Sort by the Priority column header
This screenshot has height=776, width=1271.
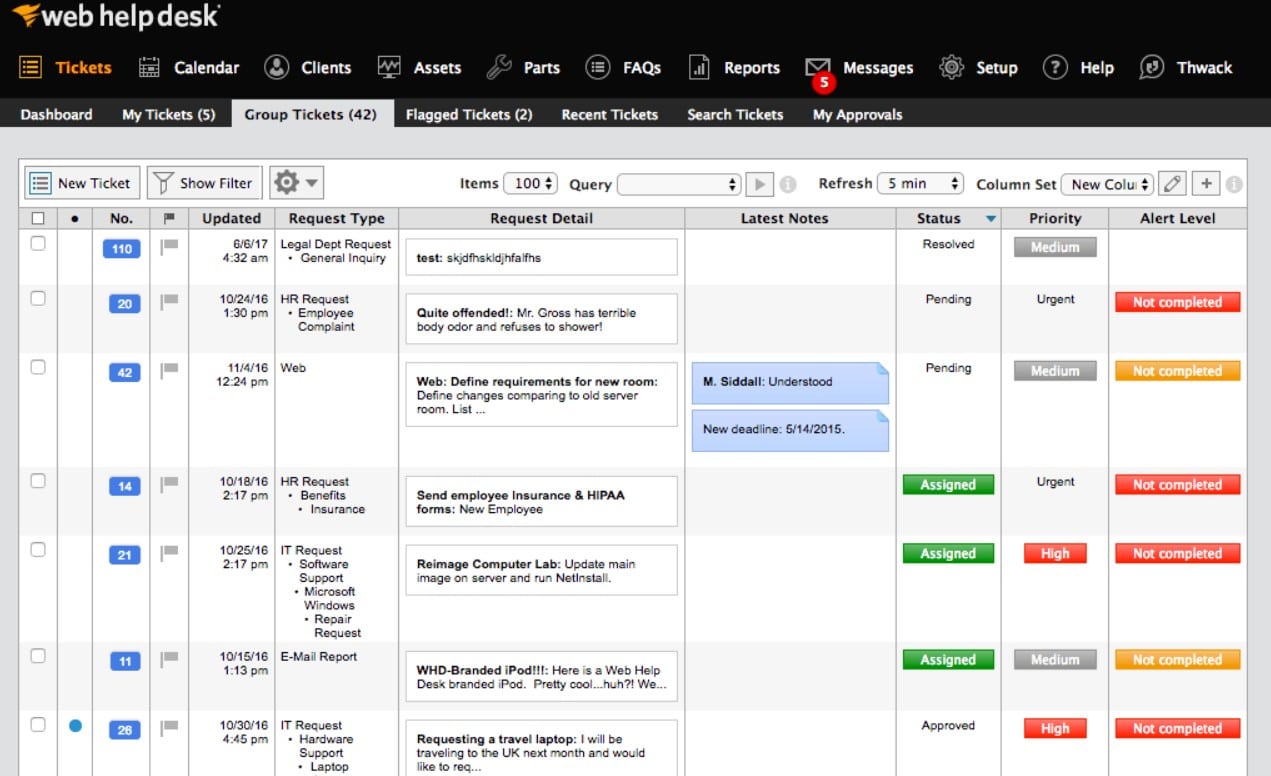[x=1055, y=218]
